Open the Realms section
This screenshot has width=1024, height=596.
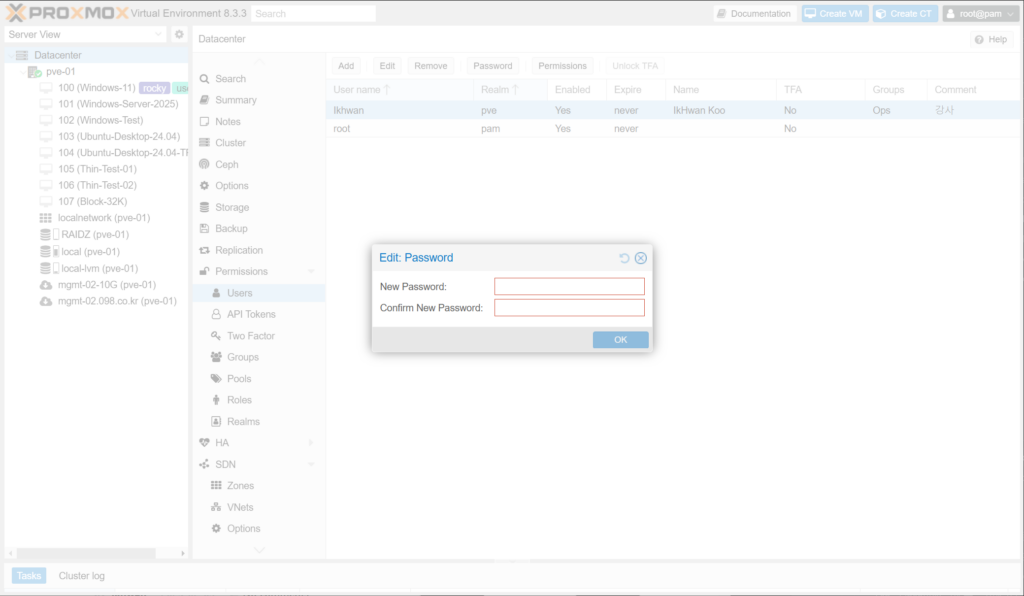pos(243,422)
